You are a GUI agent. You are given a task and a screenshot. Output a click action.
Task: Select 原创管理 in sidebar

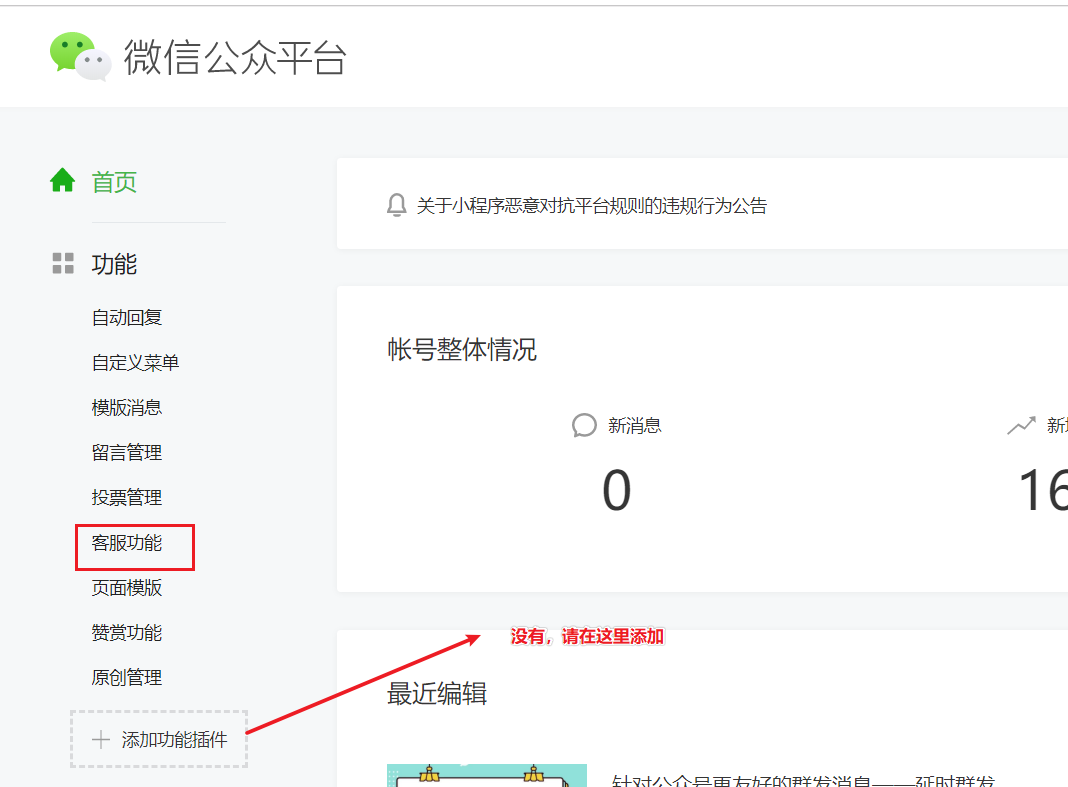[127, 677]
